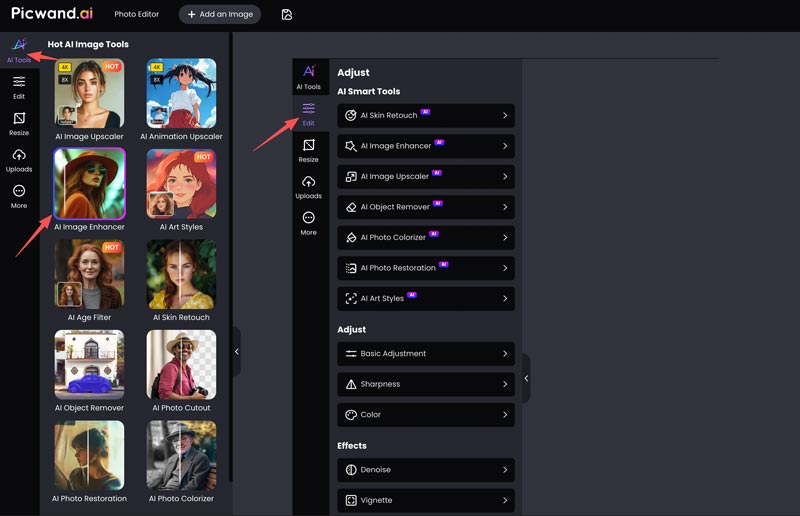This screenshot has width=800, height=516.
Task: Open the AI Photo Cutout thumbnail
Action: point(181,364)
